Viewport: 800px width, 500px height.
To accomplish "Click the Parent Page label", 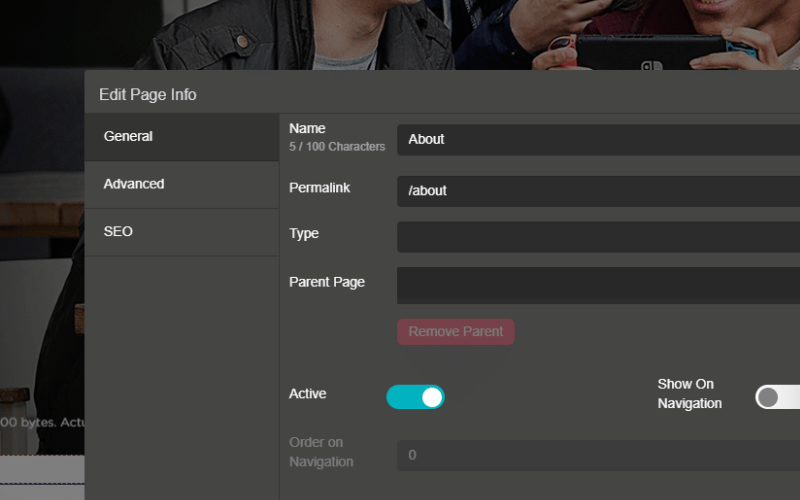I will tap(327, 282).
